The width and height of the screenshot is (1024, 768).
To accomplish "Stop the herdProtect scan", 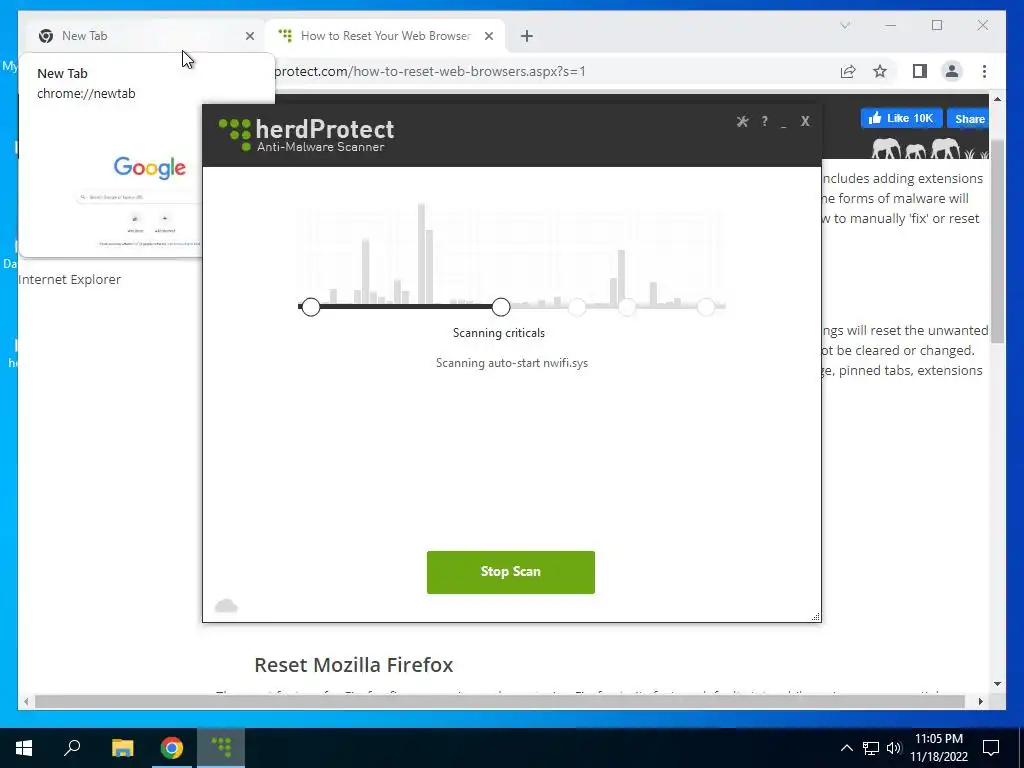I will pyautogui.click(x=511, y=572).
